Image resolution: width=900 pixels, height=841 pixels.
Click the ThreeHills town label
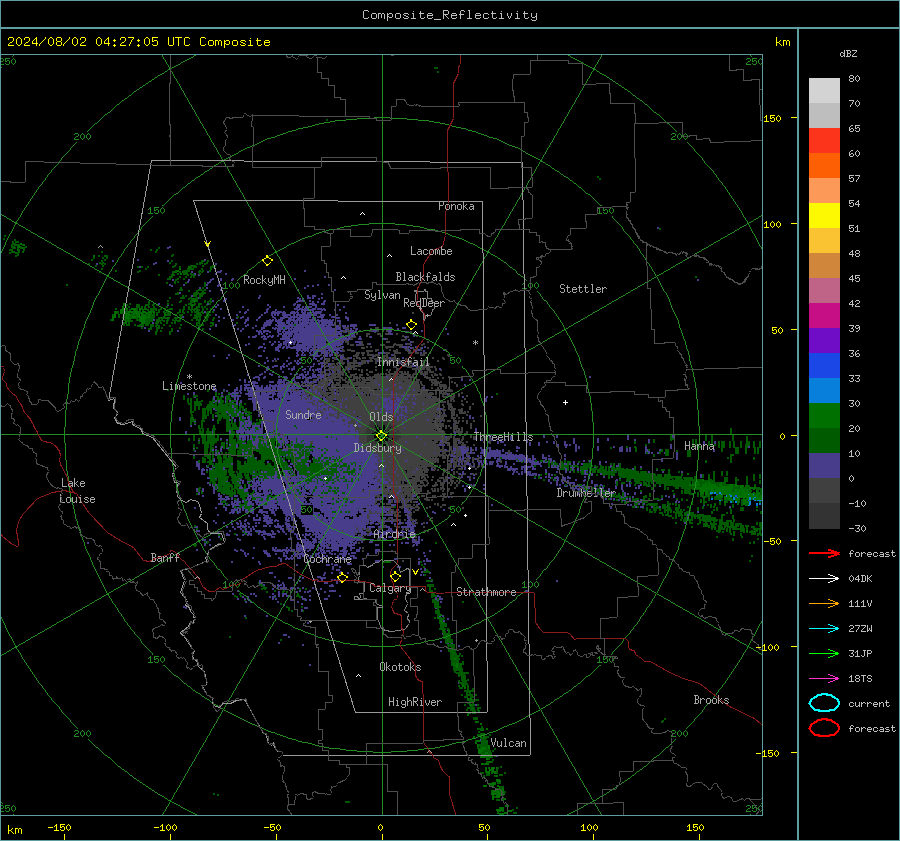click(x=503, y=437)
